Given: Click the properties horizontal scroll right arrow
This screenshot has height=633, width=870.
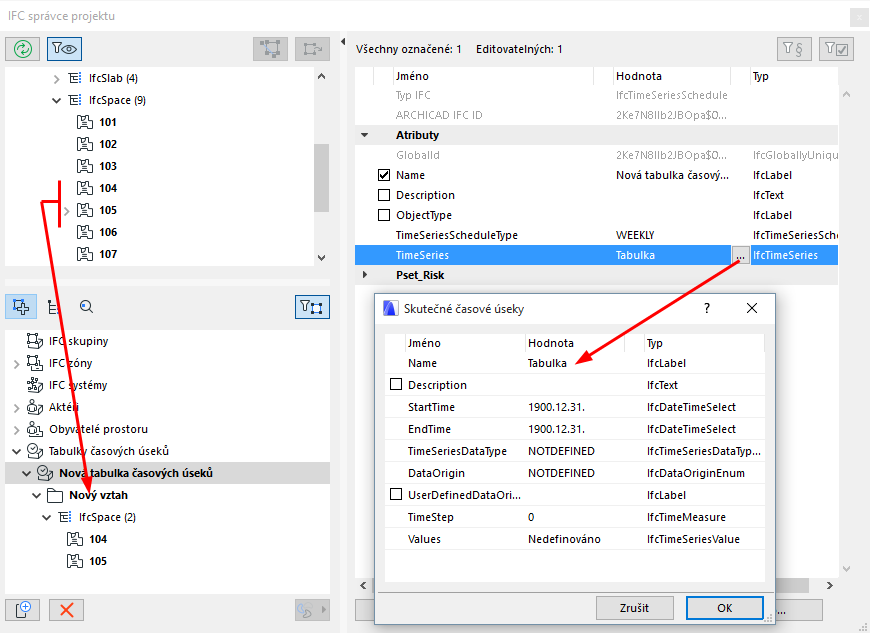Looking at the screenshot, I should pyautogui.click(x=829, y=586).
